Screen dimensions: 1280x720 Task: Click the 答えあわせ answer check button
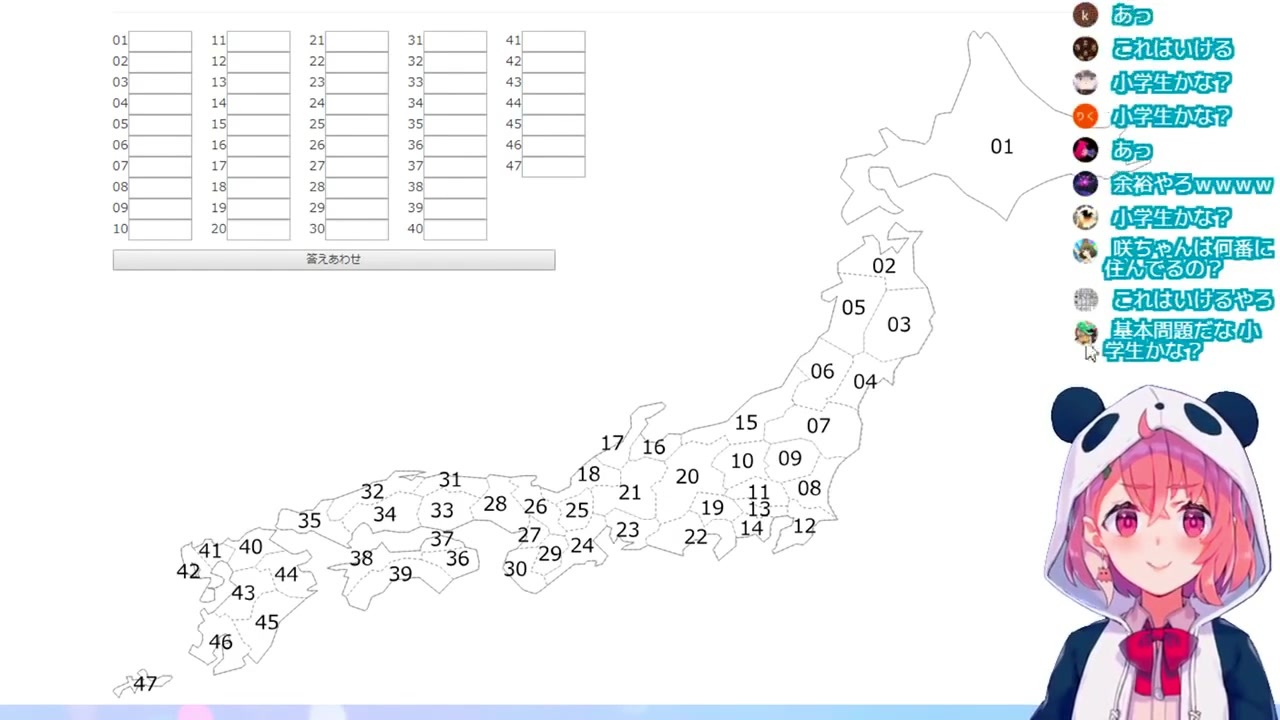[334, 260]
